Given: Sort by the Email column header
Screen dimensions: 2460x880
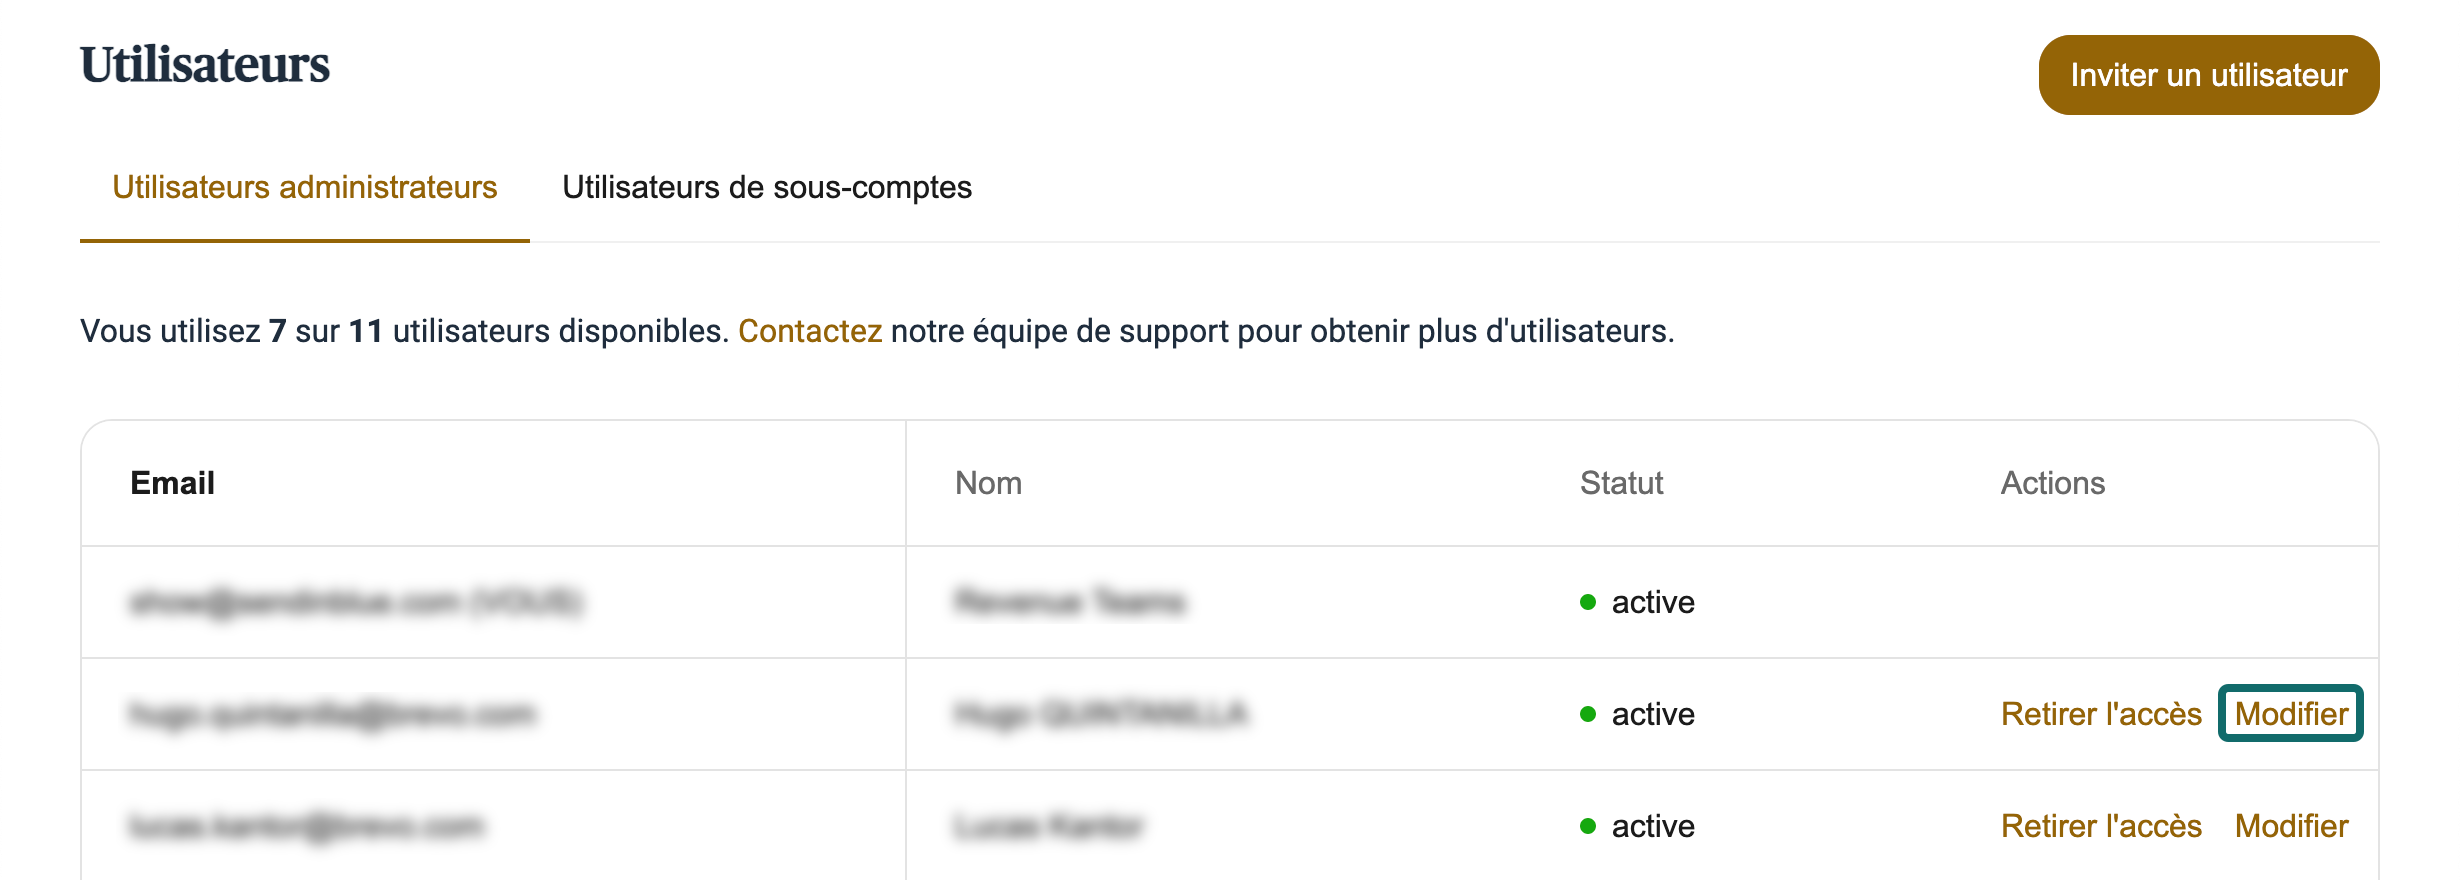Looking at the screenshot, I should tap(172, 483).
